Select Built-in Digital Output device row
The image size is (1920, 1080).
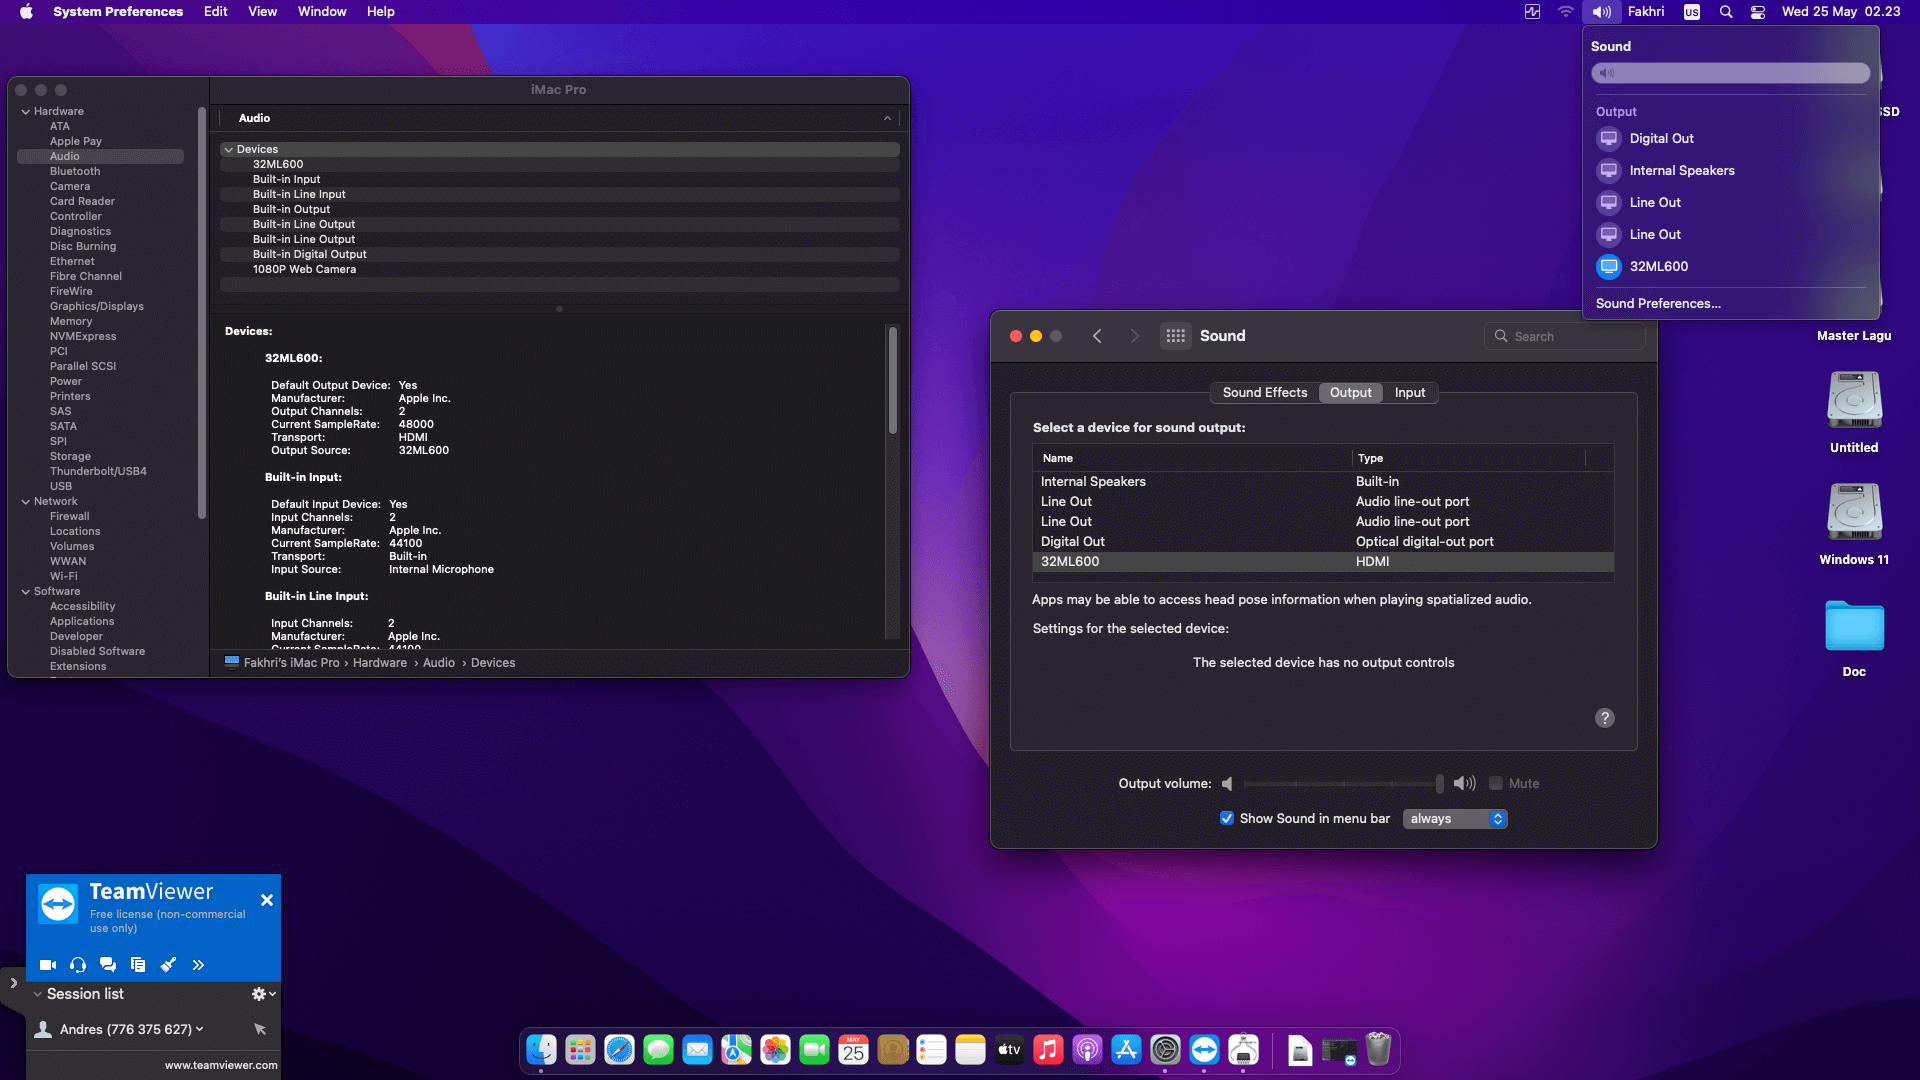pyautogui.click(x=559, y=255)
